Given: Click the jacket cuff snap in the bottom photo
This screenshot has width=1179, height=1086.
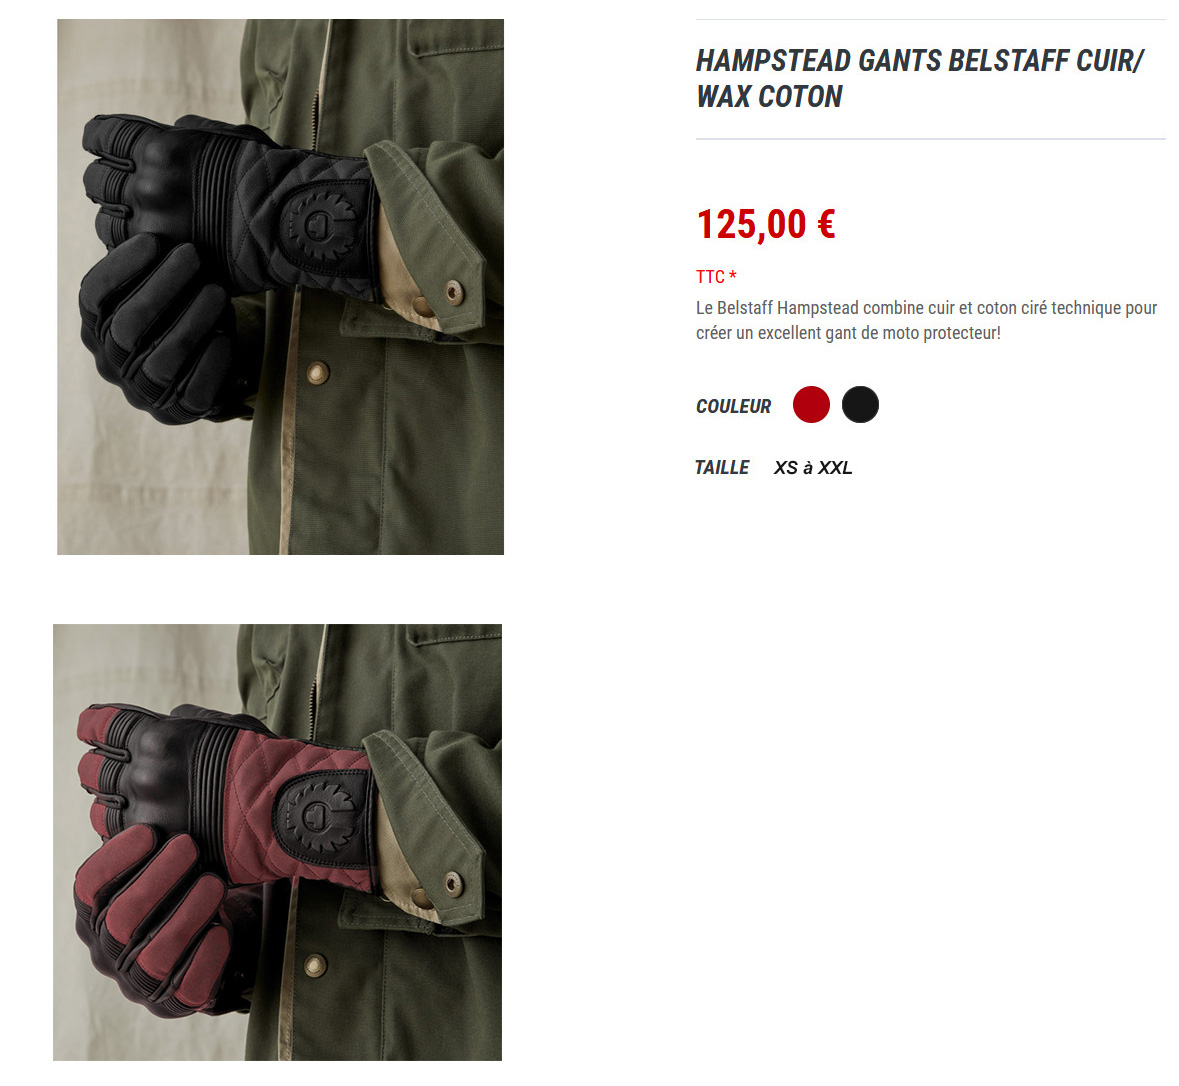Looking at the screenshot, I should point(453,884).
